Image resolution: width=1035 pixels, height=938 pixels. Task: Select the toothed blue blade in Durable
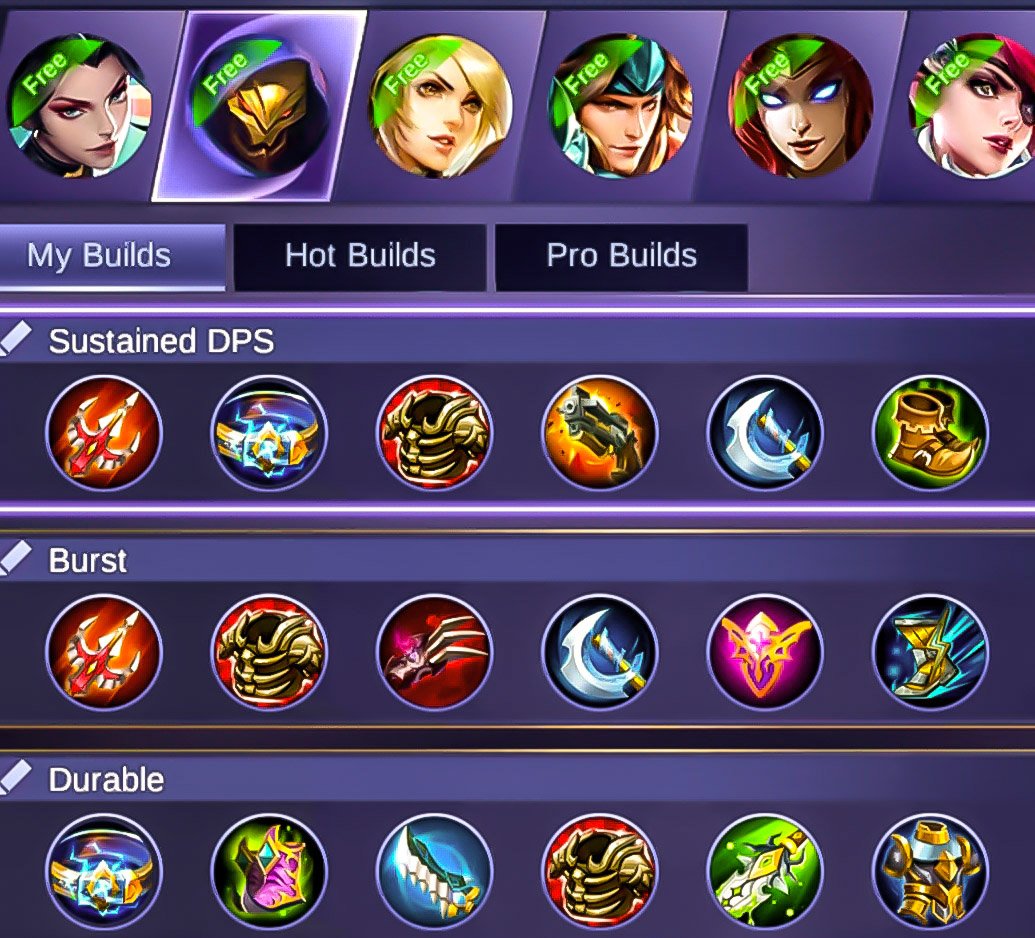point(434,871)
